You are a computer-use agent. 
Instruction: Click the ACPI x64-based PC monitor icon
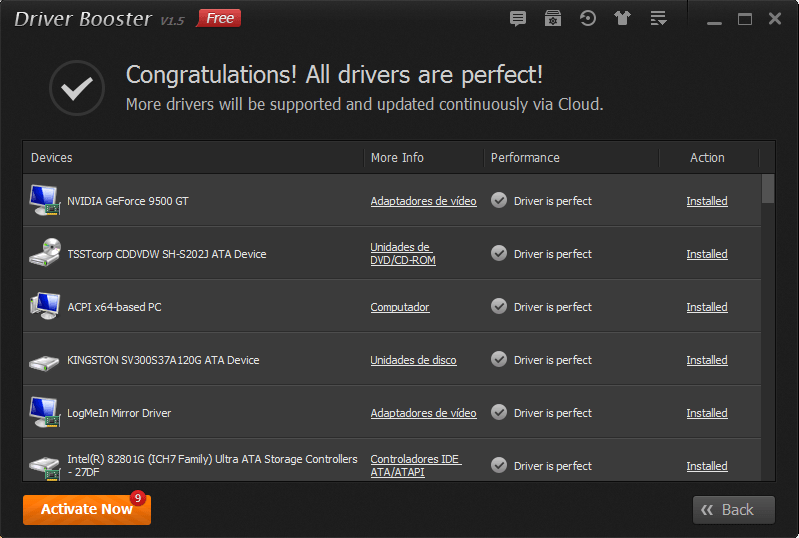click(x=45, y=306)
